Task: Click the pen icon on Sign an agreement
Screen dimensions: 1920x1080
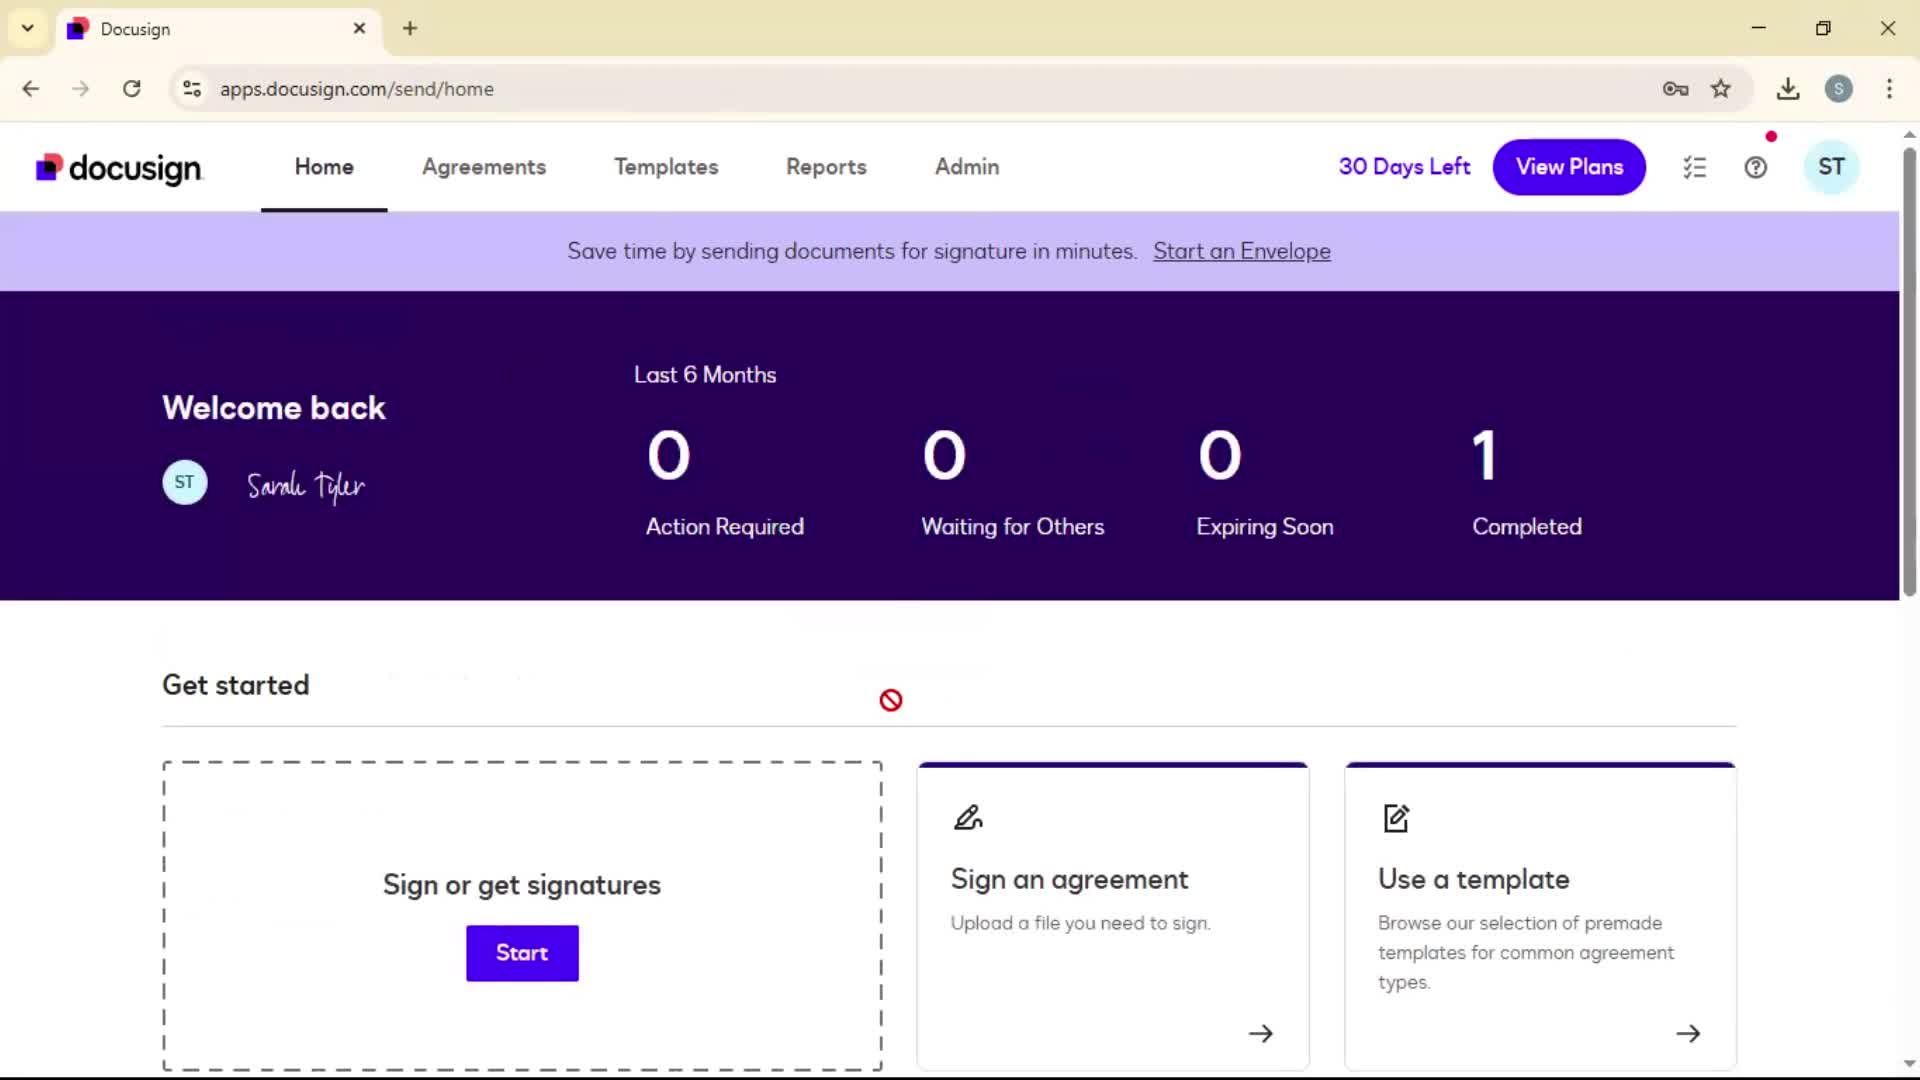Action: (968, 818)
